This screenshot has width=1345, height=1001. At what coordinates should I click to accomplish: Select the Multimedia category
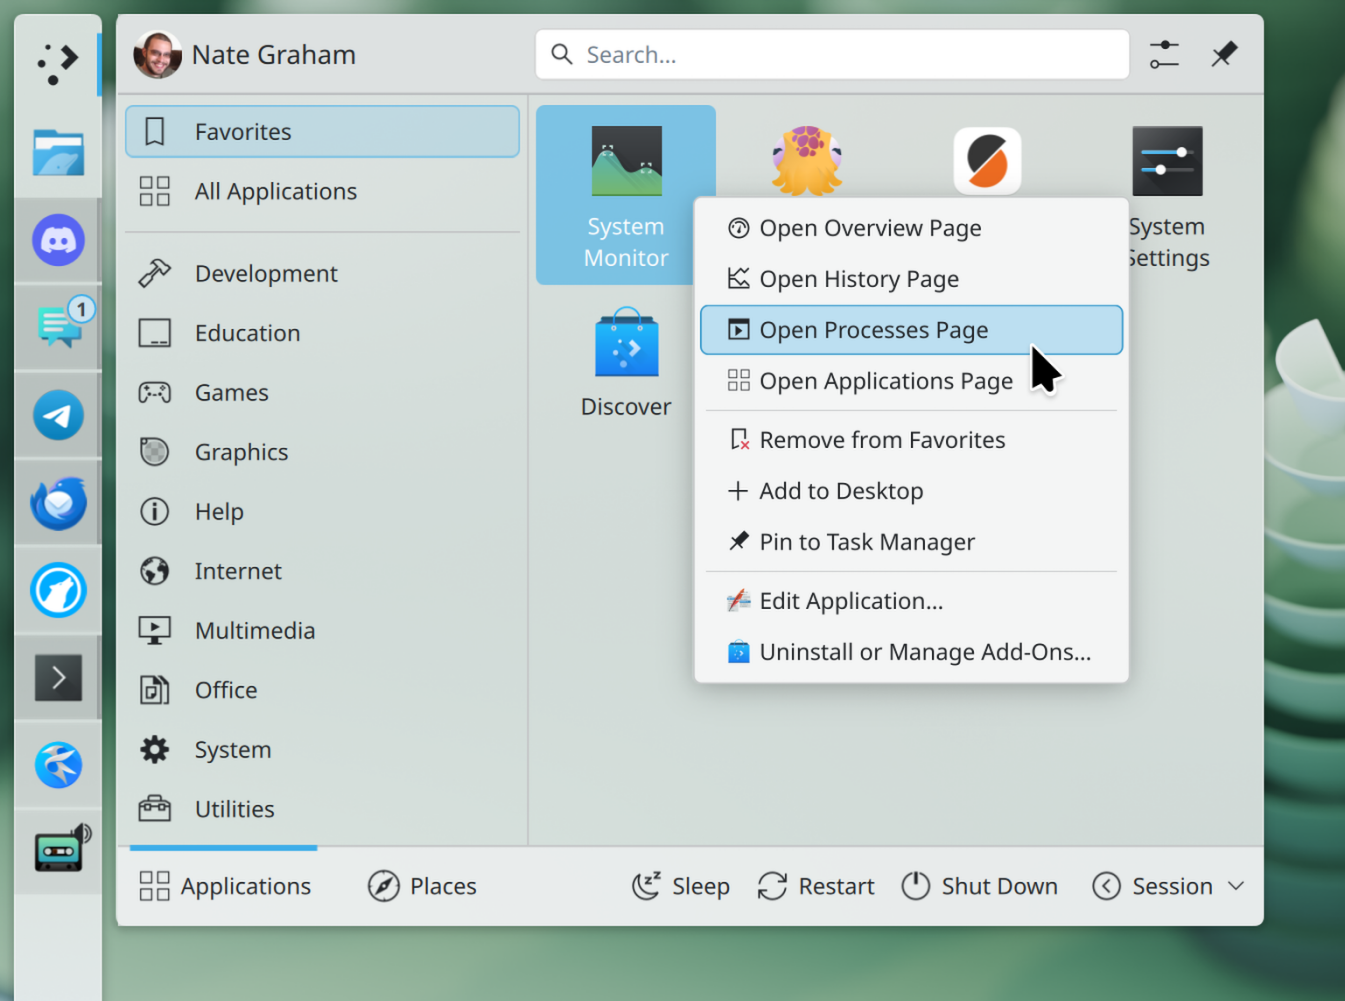(x=255, y=631)
